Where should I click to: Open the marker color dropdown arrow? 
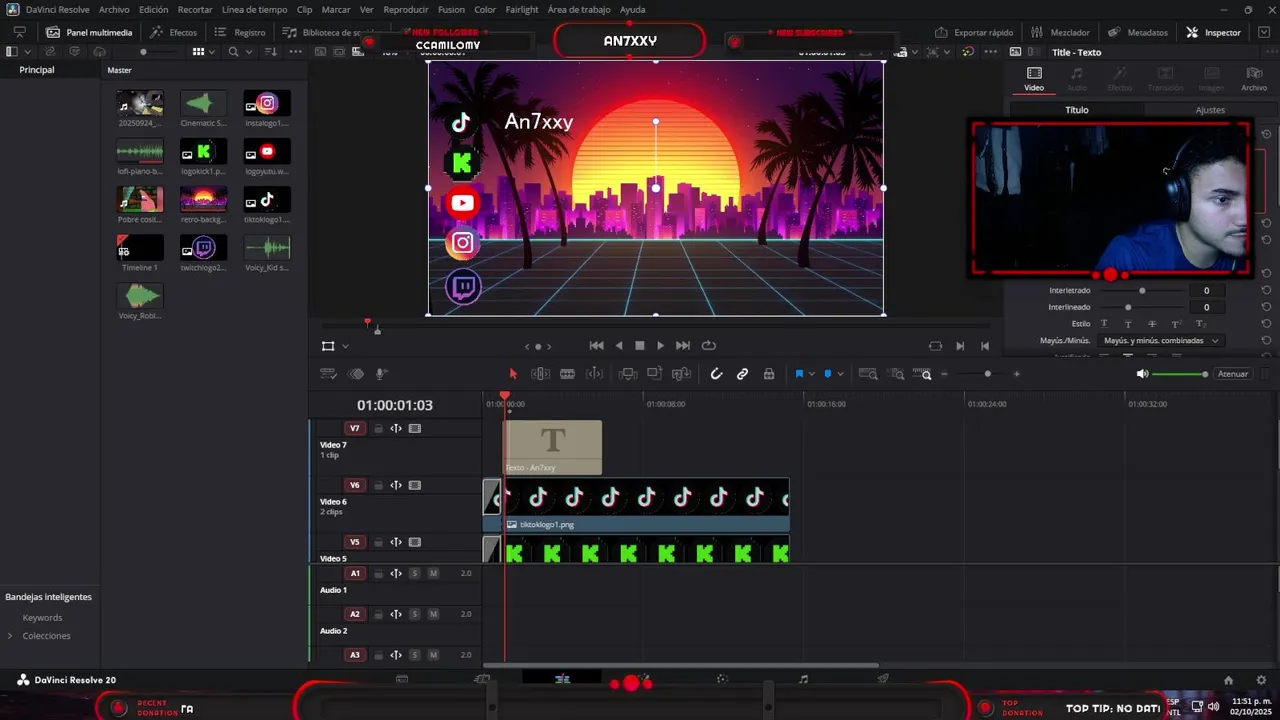[x=840, y=374]
